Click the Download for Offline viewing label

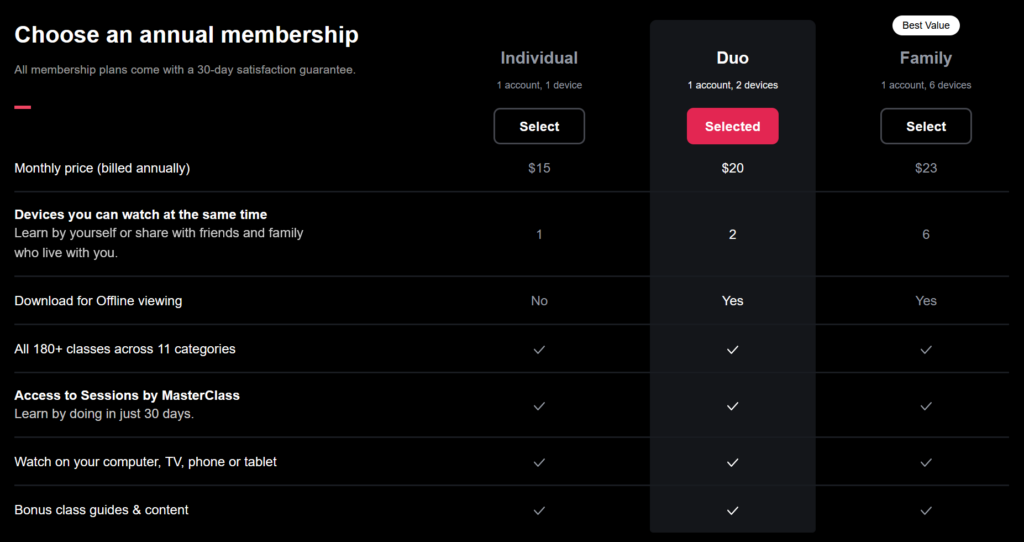(98, 301)
